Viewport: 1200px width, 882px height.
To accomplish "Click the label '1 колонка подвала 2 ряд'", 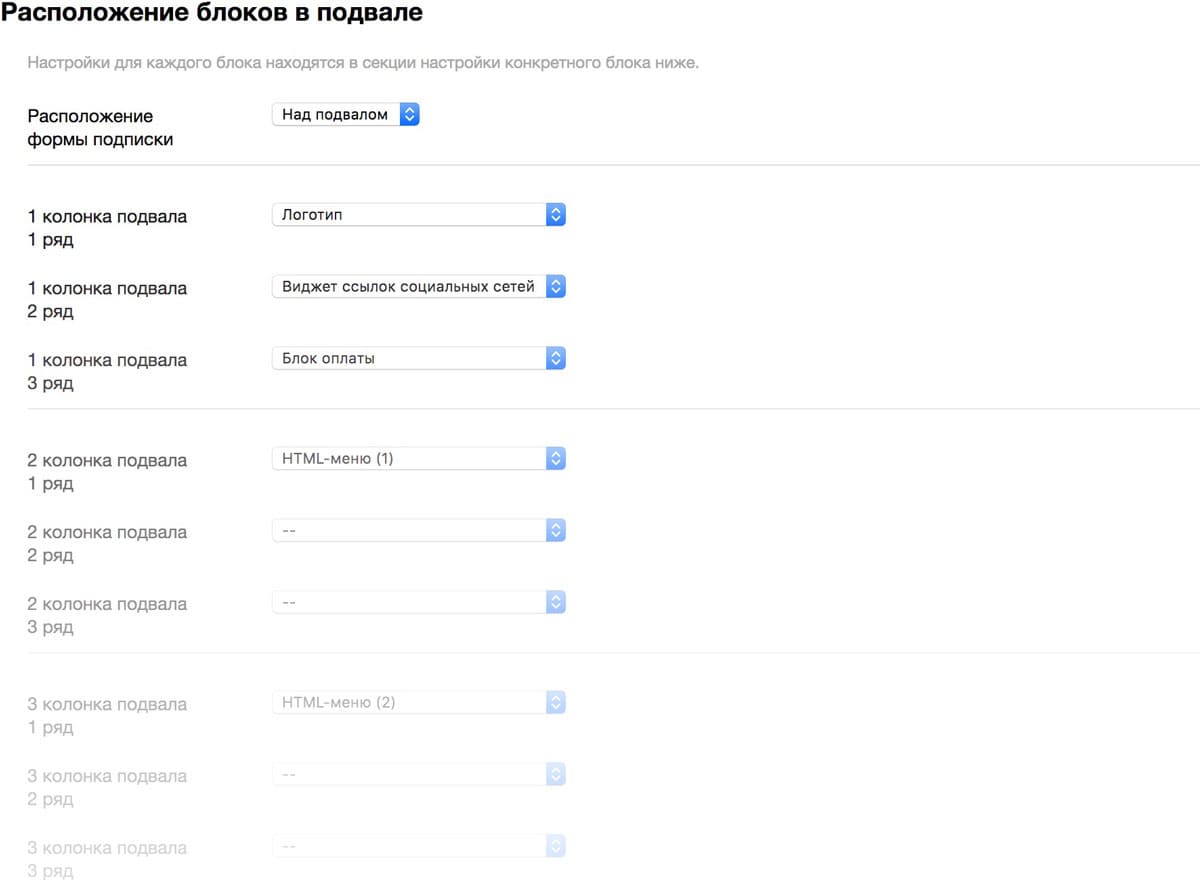I will click(107, 300).
